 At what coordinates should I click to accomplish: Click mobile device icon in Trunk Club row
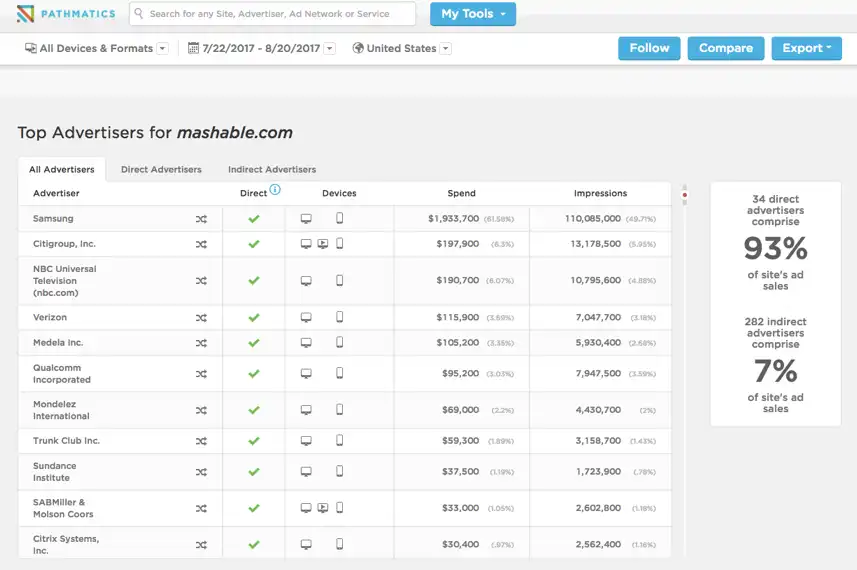pos(339,440)
